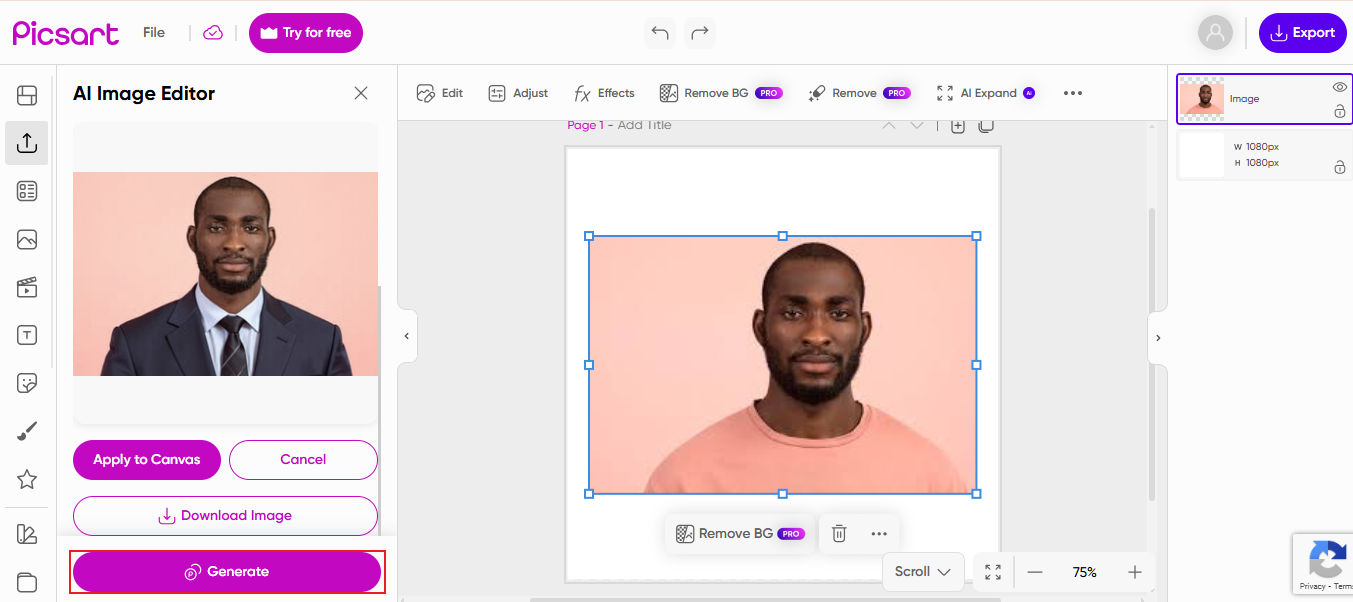Click the Export button

pyautogui.click(x=1303, y=33)
